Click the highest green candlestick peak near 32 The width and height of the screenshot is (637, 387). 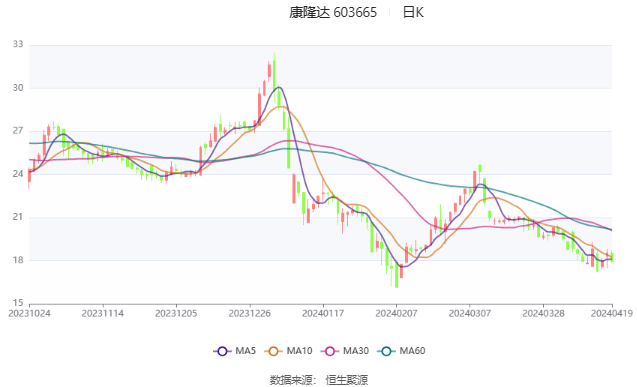274,77
